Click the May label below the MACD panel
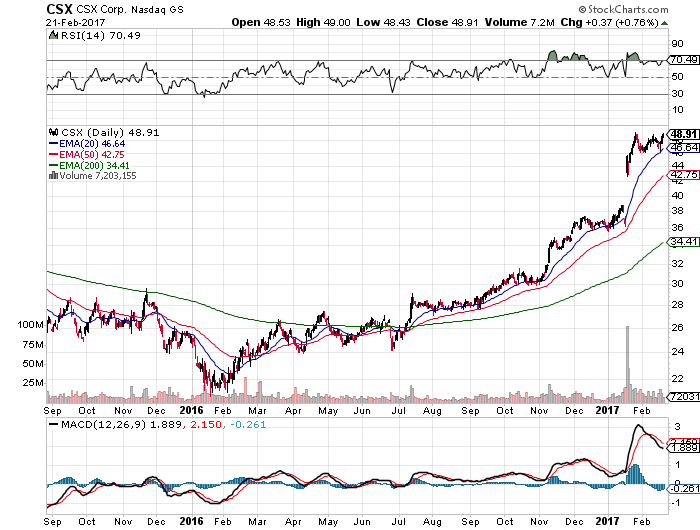Image resolution: width=700 pixels, height=530 pixels. (328, 522)
